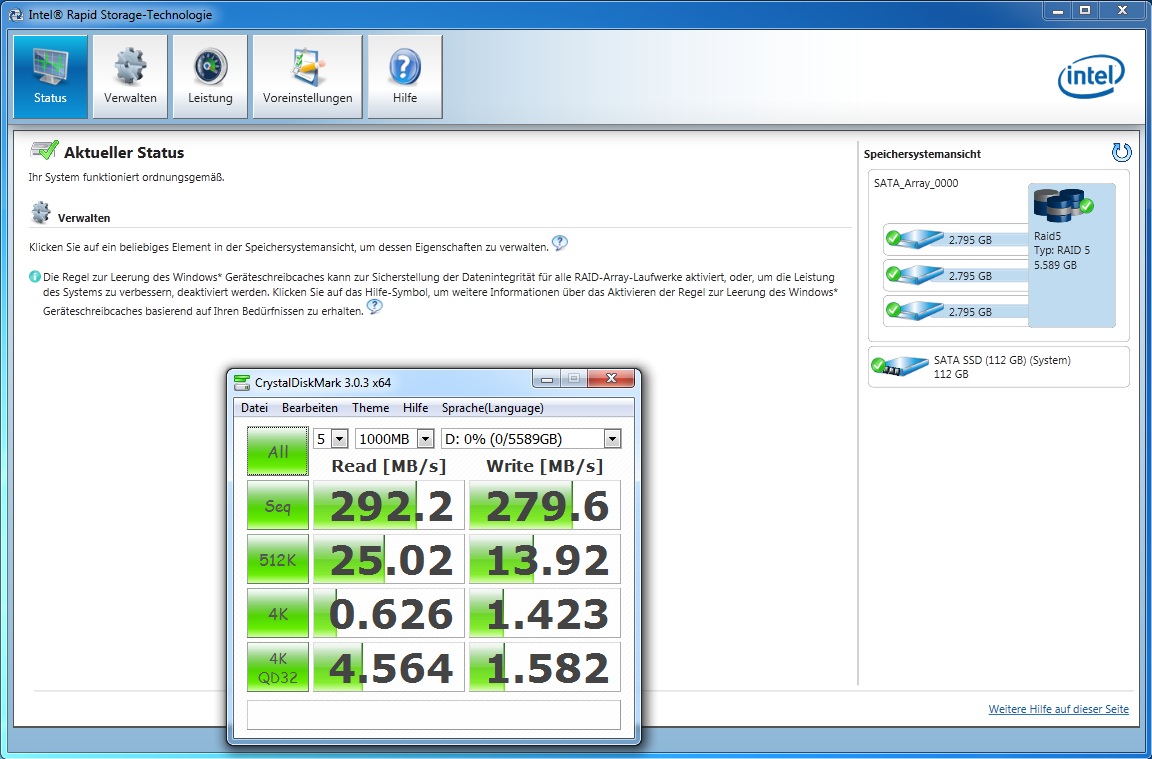Start the 4K benchmark
The width and height of the screenshot is (1152, 759).
[x=278, y=614]
